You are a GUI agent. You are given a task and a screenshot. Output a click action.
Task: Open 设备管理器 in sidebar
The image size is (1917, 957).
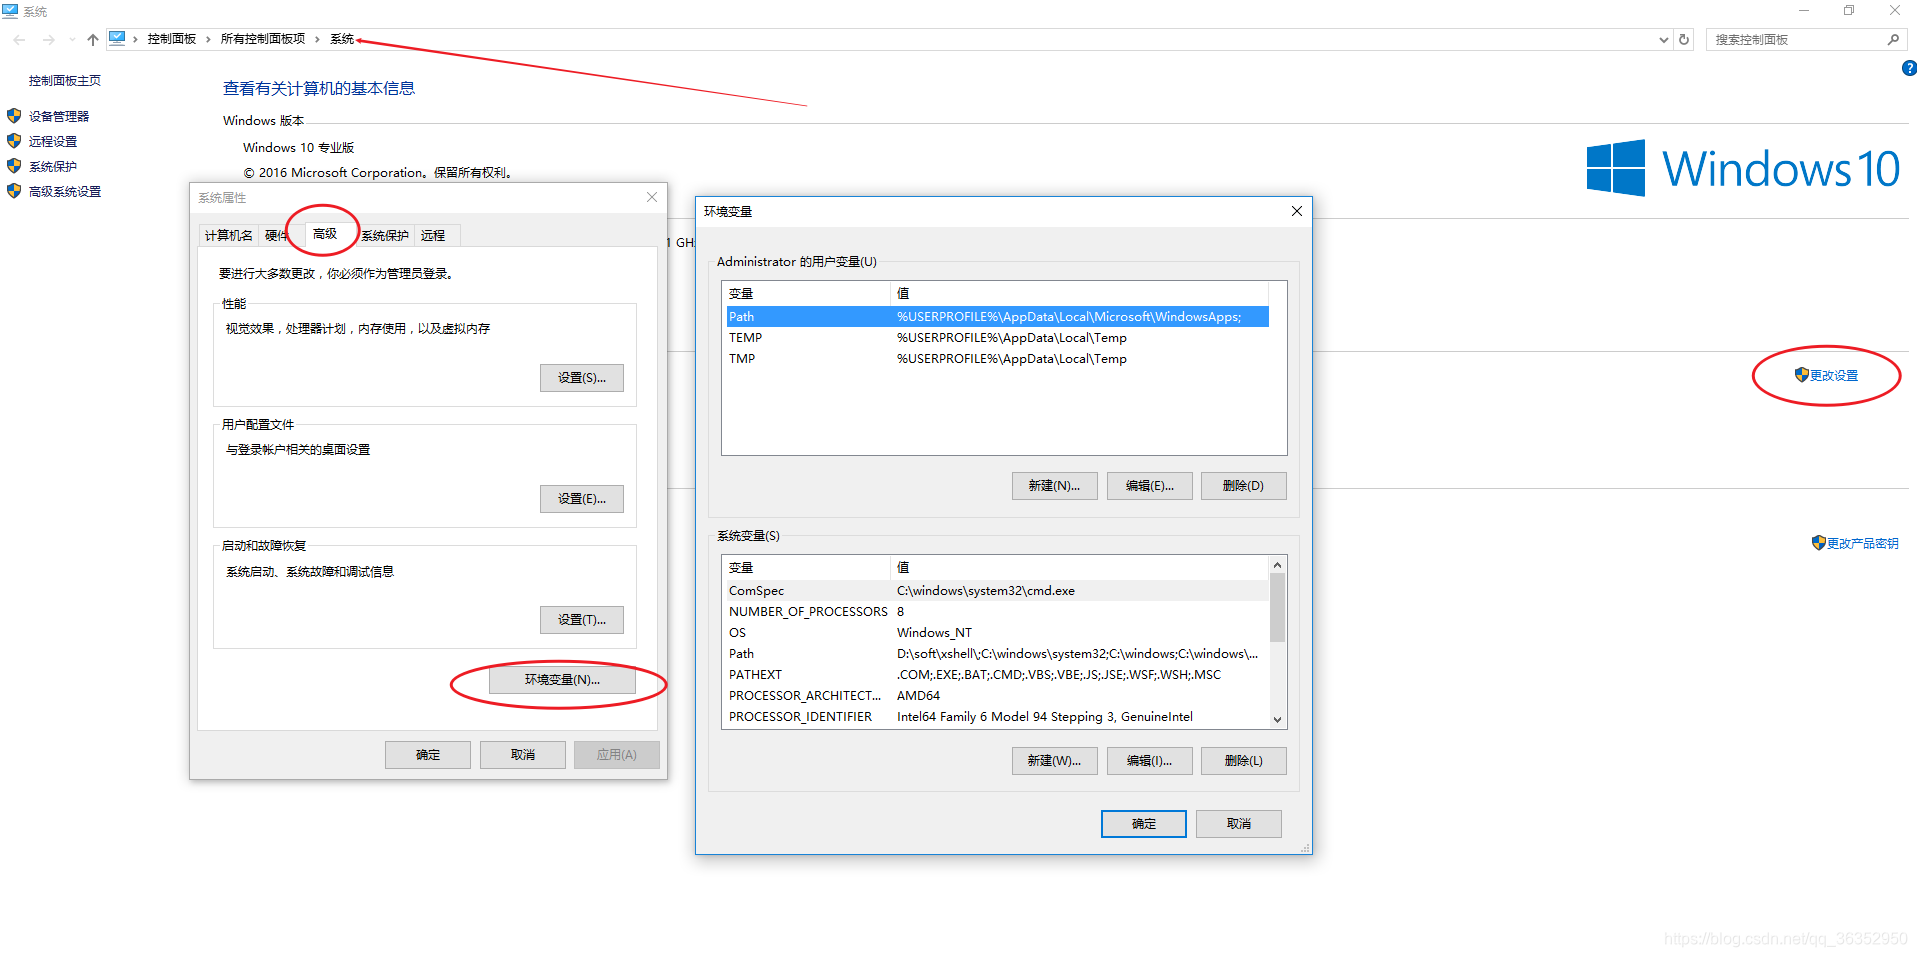59,117
